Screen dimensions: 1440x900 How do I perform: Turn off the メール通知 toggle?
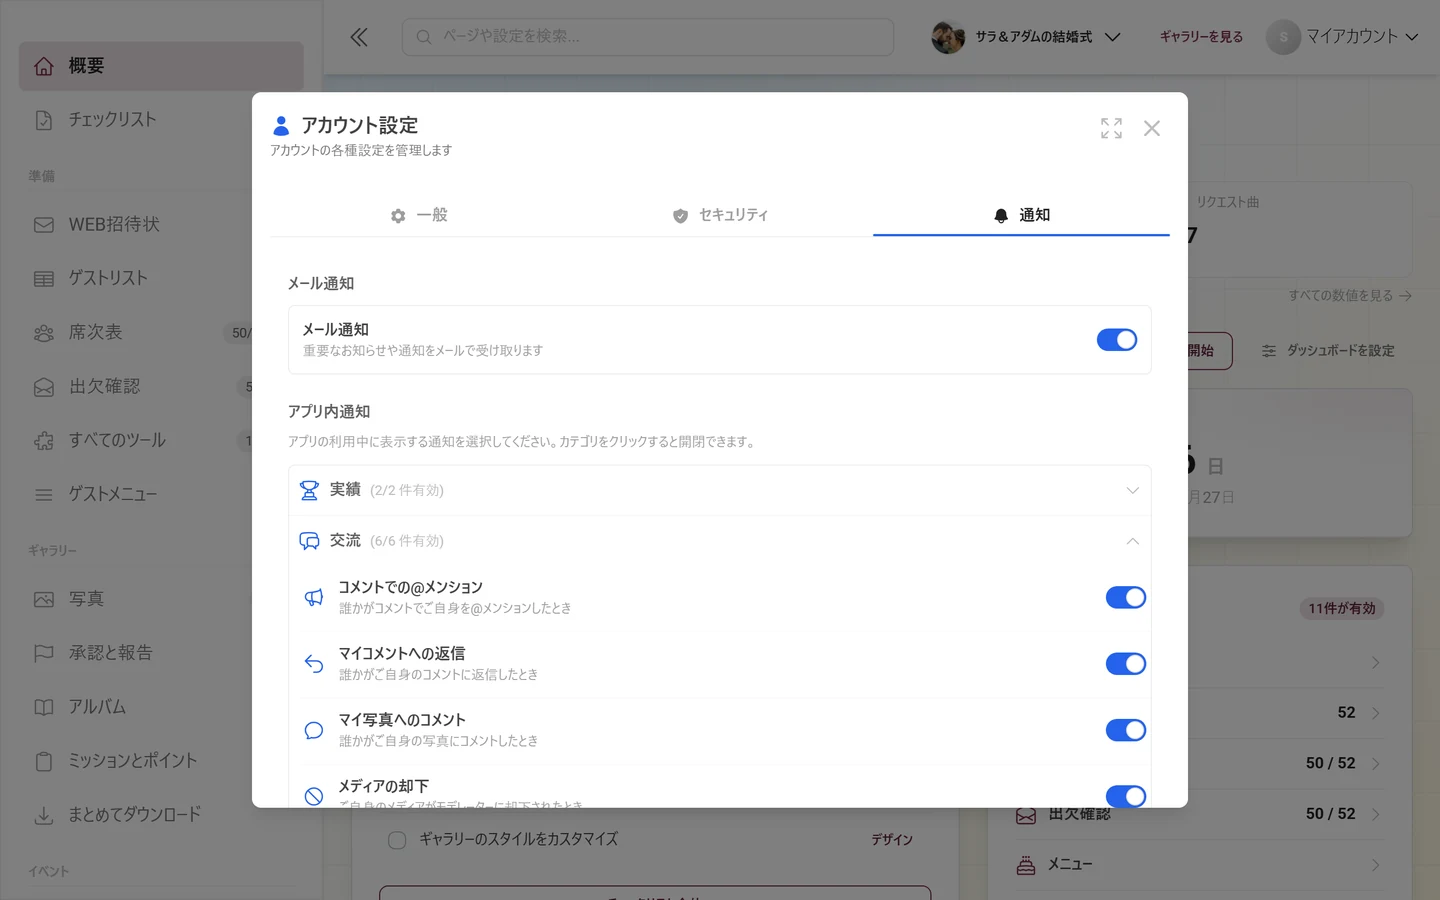click(1117, 340)
